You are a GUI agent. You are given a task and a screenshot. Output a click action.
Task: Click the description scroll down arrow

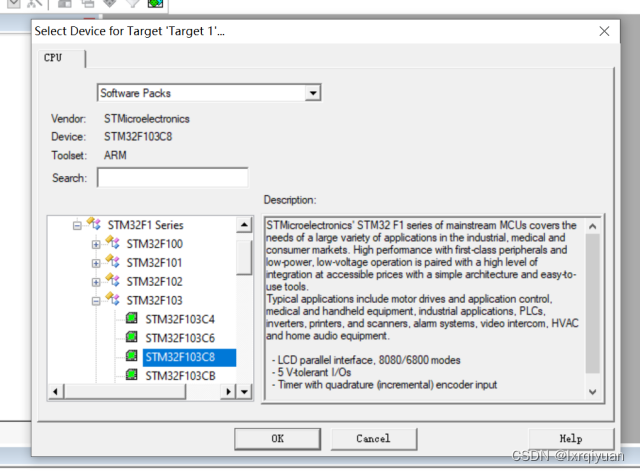coord(593,392)
